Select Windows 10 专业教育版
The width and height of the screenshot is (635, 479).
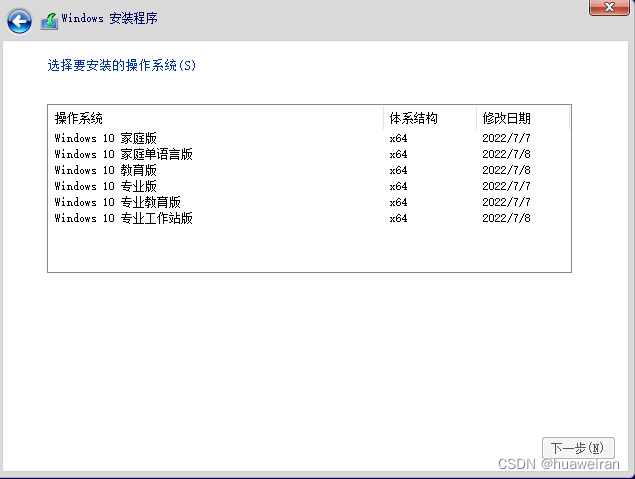tap(309, 202)
